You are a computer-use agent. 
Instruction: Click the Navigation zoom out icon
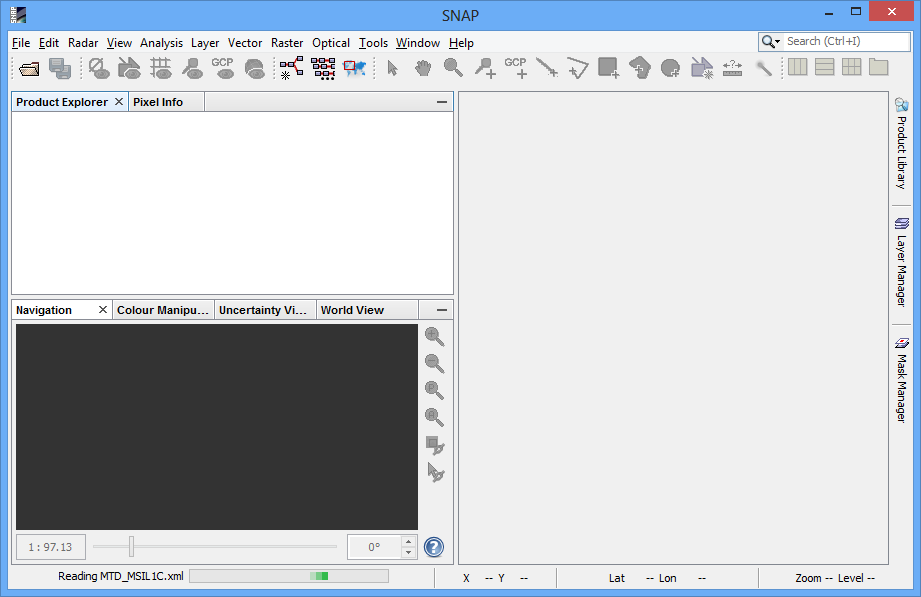tap(434, 363)
